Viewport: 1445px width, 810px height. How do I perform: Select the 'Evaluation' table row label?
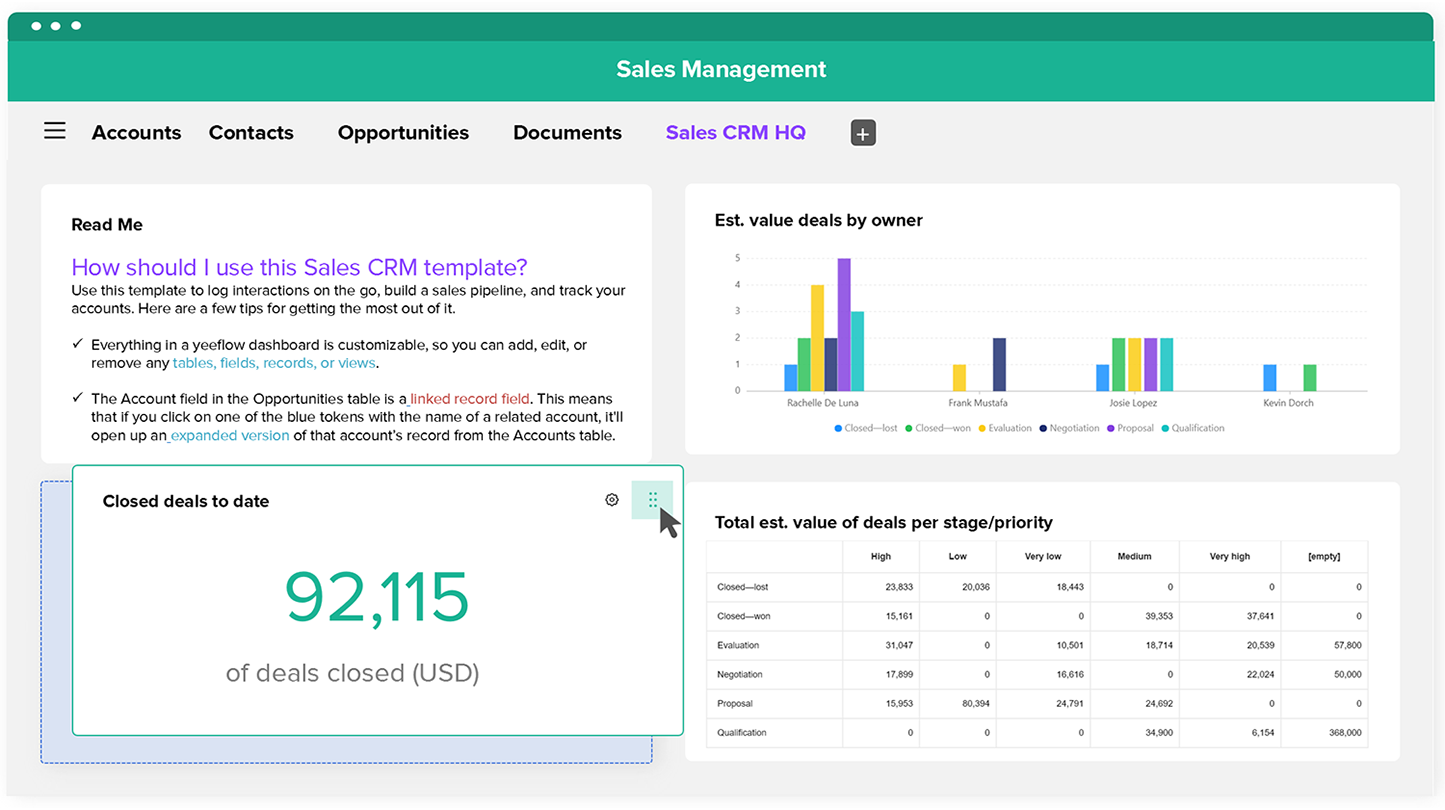(x=738, y=645)
